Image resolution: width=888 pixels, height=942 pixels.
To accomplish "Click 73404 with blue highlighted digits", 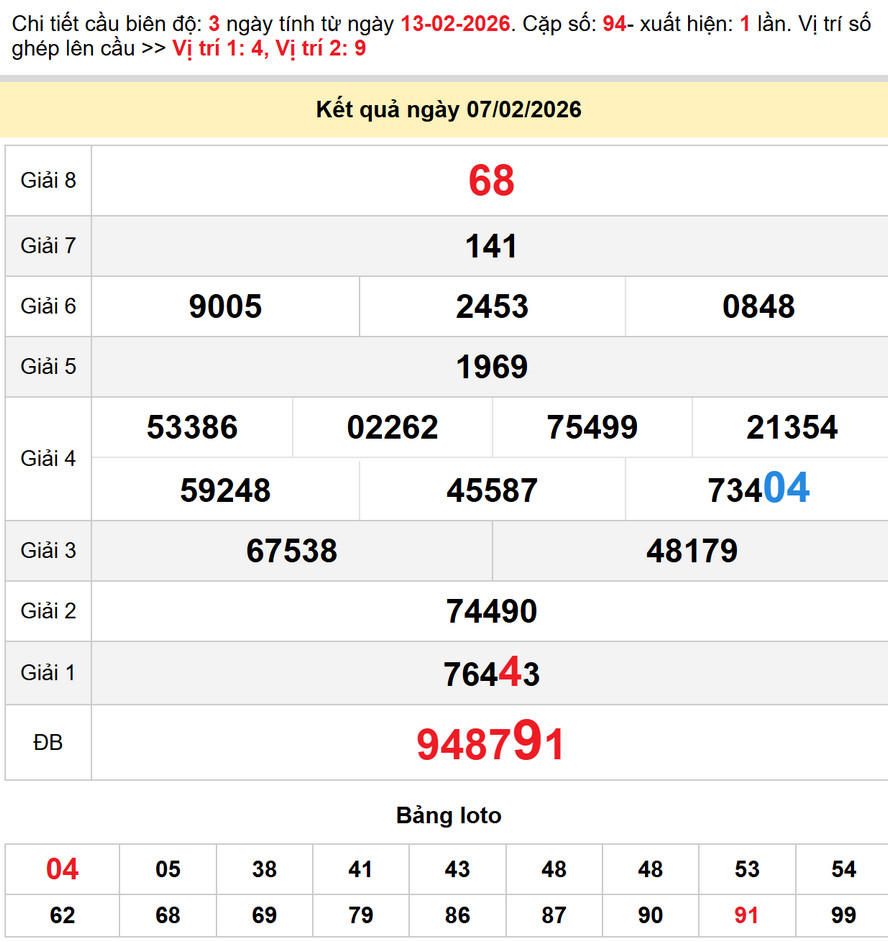I will tap(756, 489).
